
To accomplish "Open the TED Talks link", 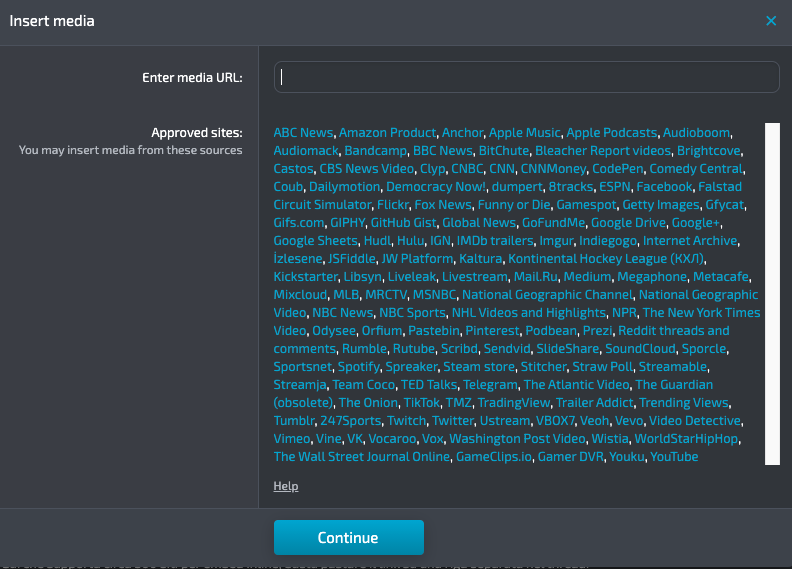I will coord(429,385).
